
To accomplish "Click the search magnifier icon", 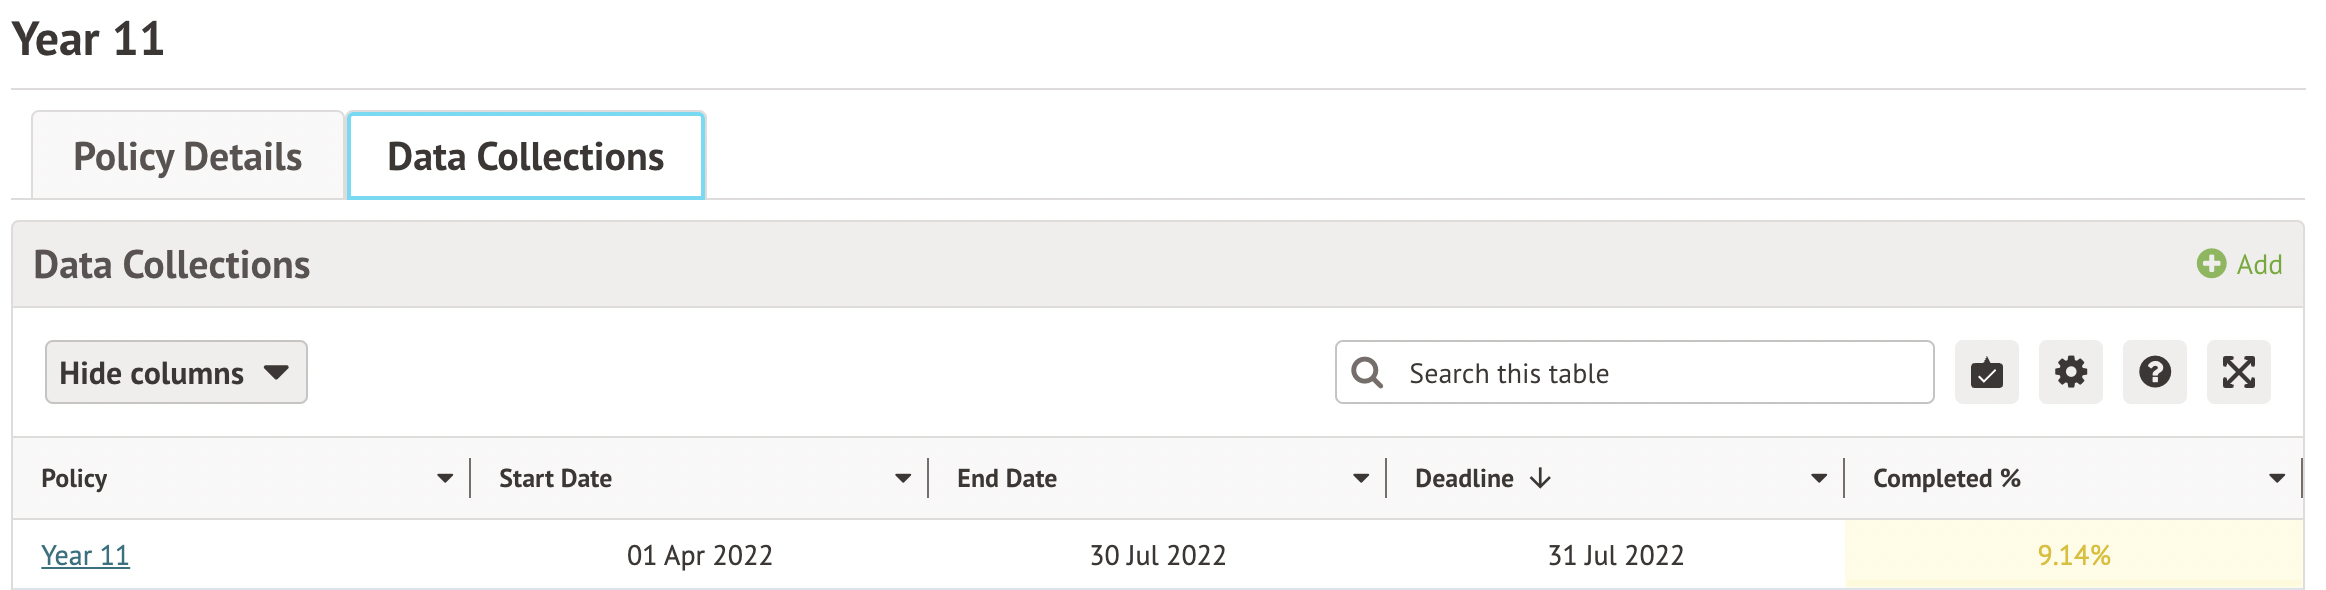I will point(1367,373).
